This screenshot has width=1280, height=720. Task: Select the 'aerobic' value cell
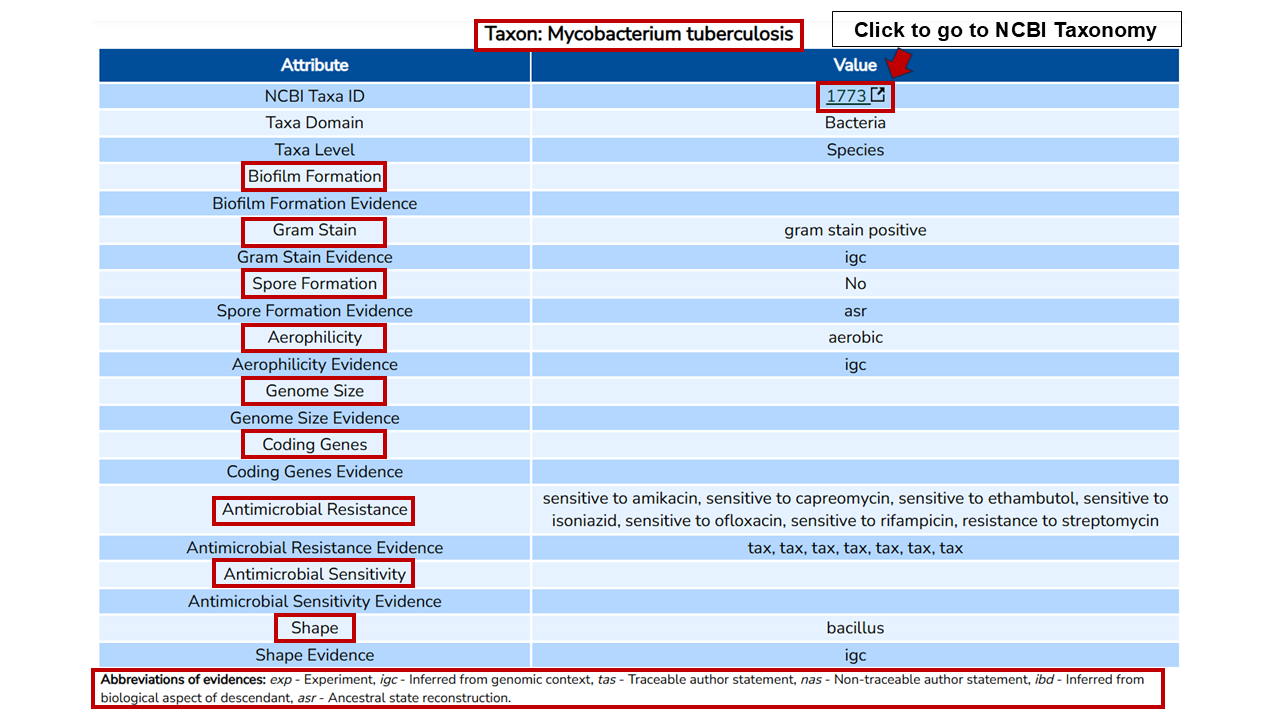855,337
